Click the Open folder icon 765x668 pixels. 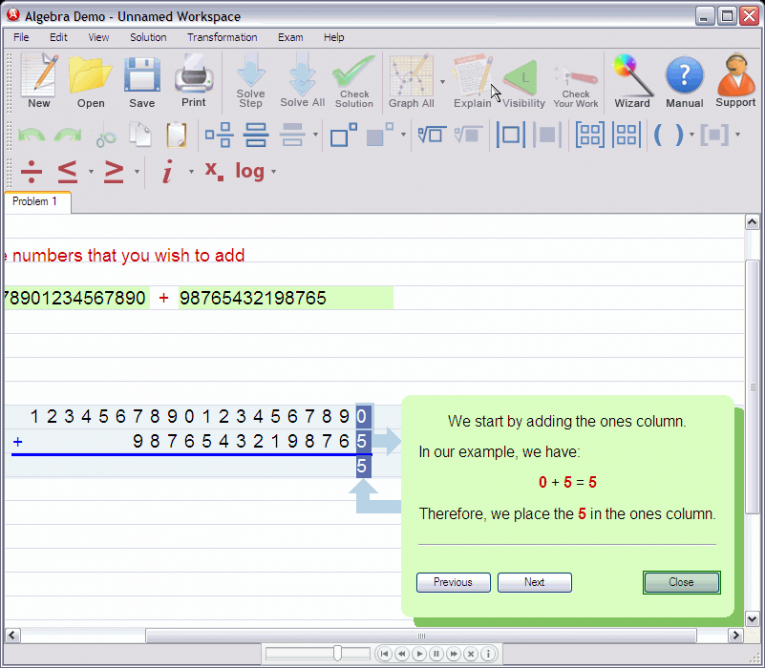[91, 81]
